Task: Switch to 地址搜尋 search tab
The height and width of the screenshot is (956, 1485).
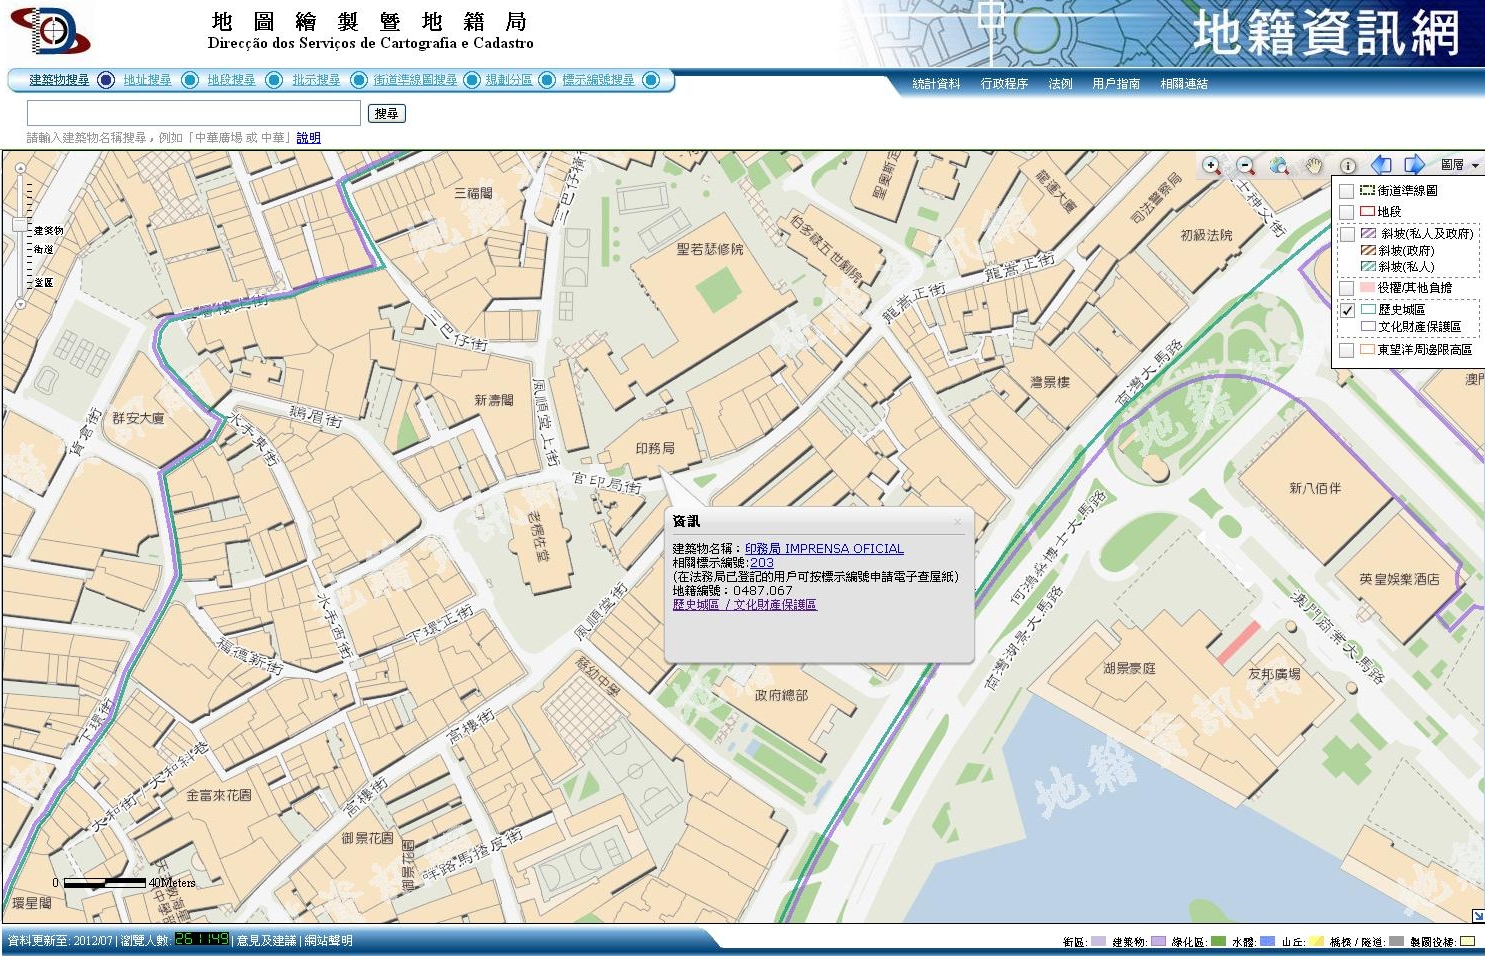Action: pyautogui.click(x=147, y=80)
